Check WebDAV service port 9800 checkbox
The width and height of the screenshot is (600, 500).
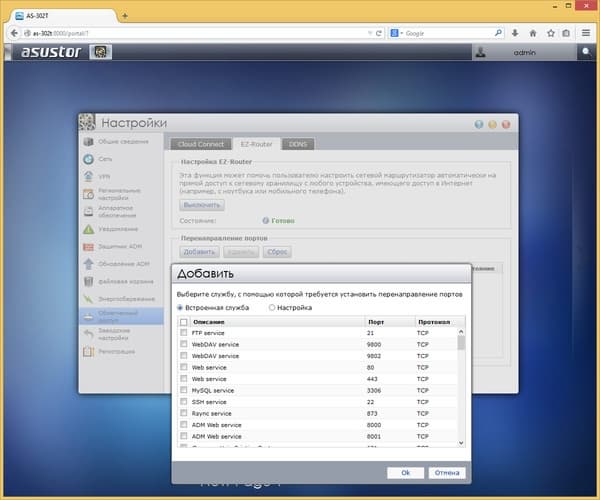(184, 344)
